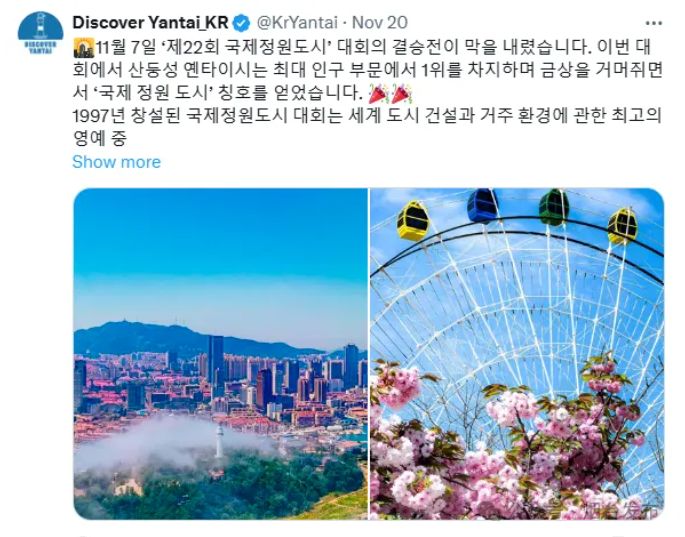Click the green gondola on the ferris wheel
This screenshot has height=537, width=685.
[x=554, y=207]
